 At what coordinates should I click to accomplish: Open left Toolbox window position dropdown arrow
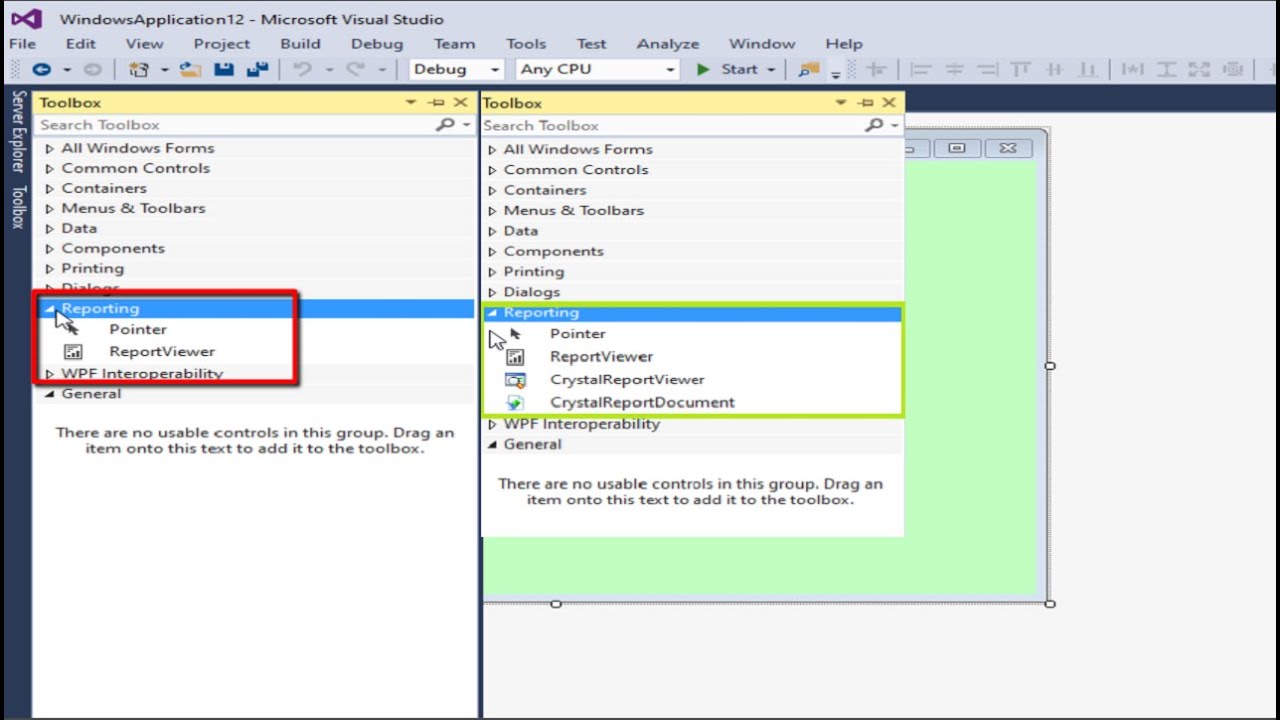point(411,102)
